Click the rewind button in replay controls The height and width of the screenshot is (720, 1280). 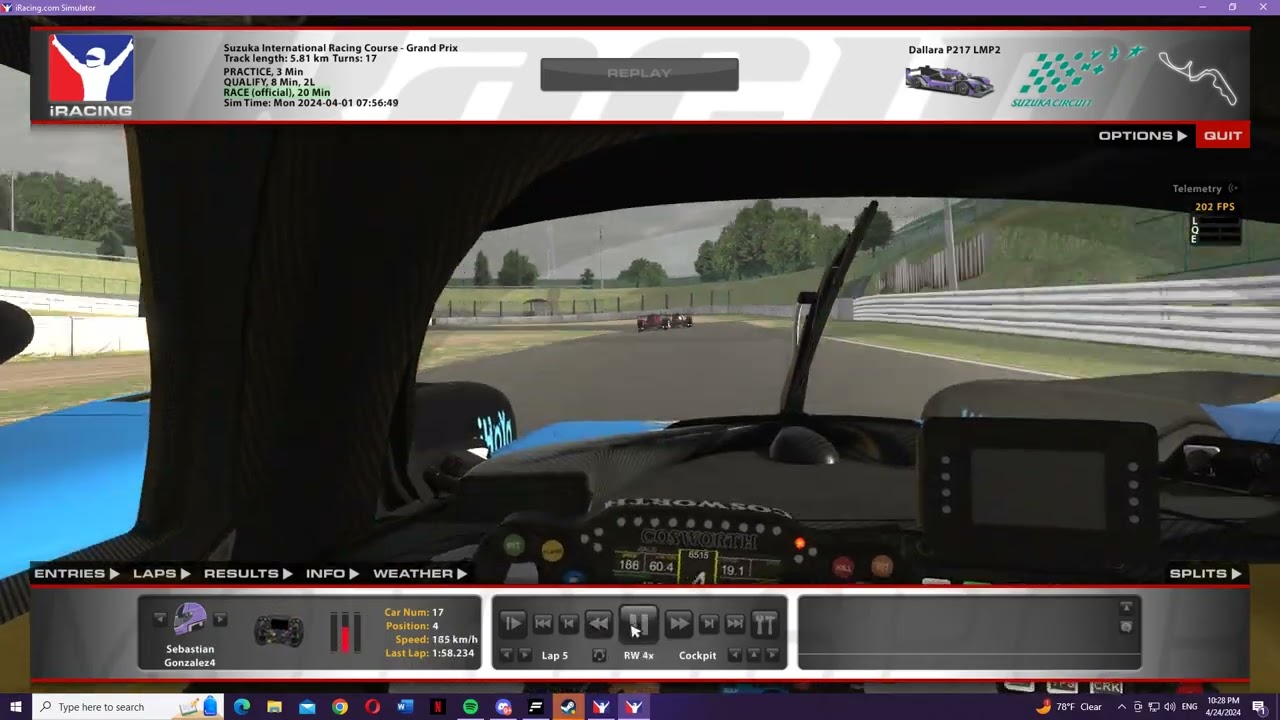pos(598,624)
